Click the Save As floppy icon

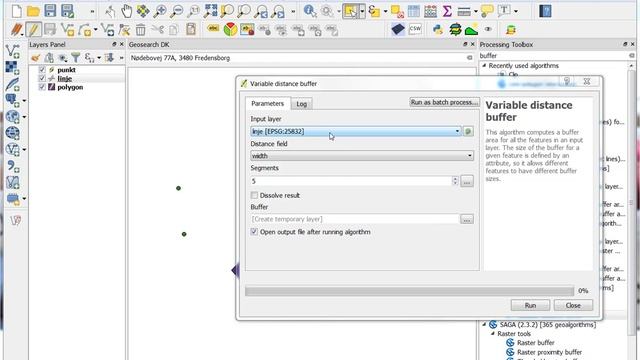67,11
